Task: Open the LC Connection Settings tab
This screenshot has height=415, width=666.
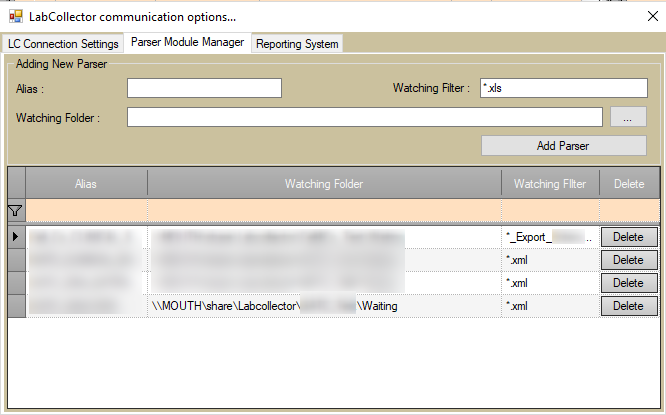Action: coord(63,44)
